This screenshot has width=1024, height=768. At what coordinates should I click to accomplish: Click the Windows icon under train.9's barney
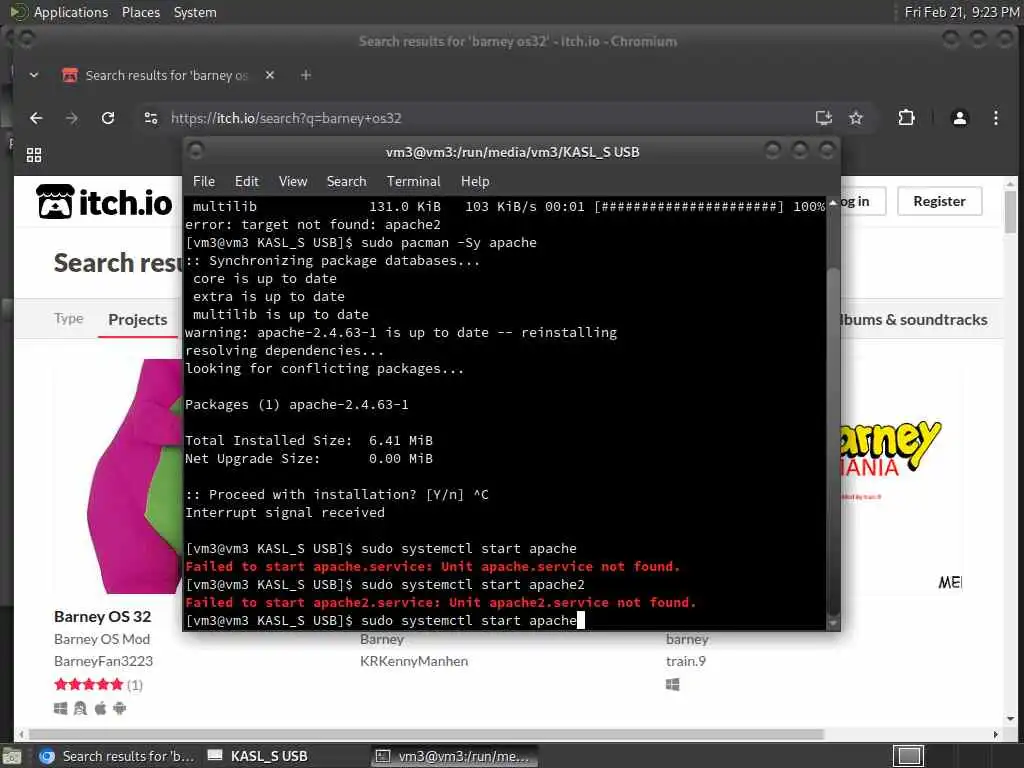(673, 684)
